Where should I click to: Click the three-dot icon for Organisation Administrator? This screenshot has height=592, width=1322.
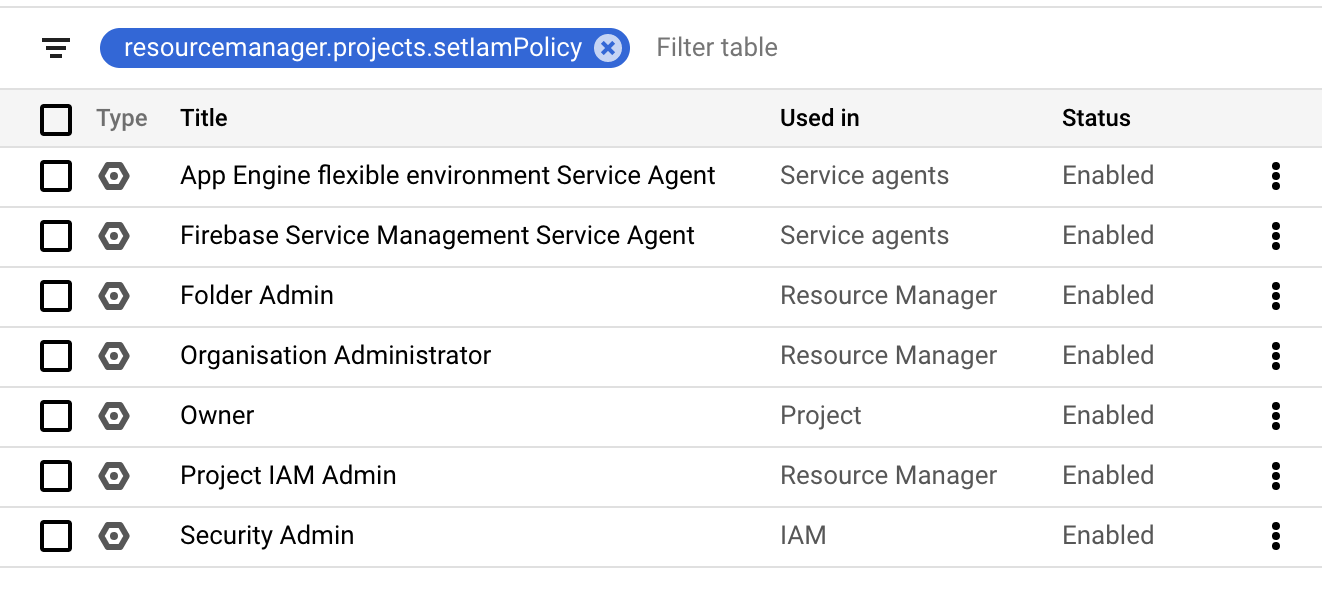point(1275,356)
